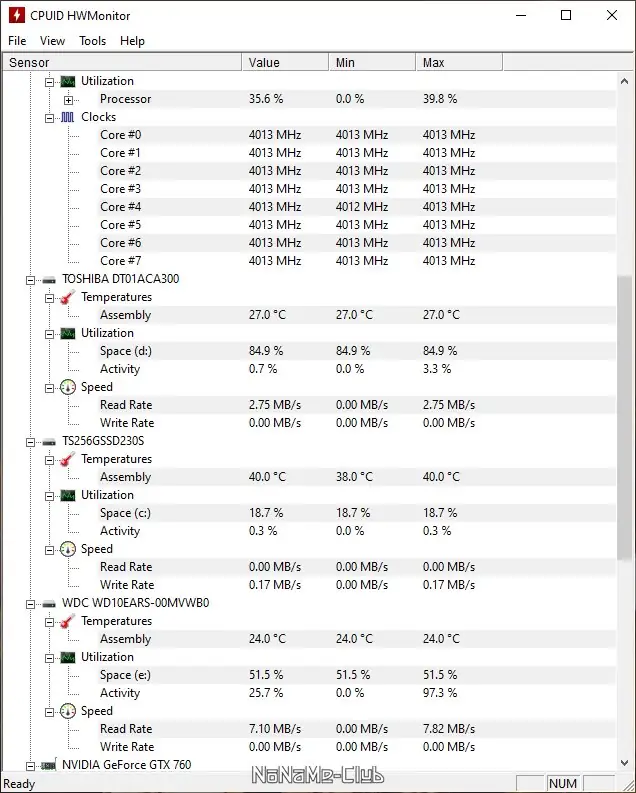This screenshot has height=793, width=636.
Task: Click the NVIDIA GeForce GTX 760 icon
Action: [49, 765]
